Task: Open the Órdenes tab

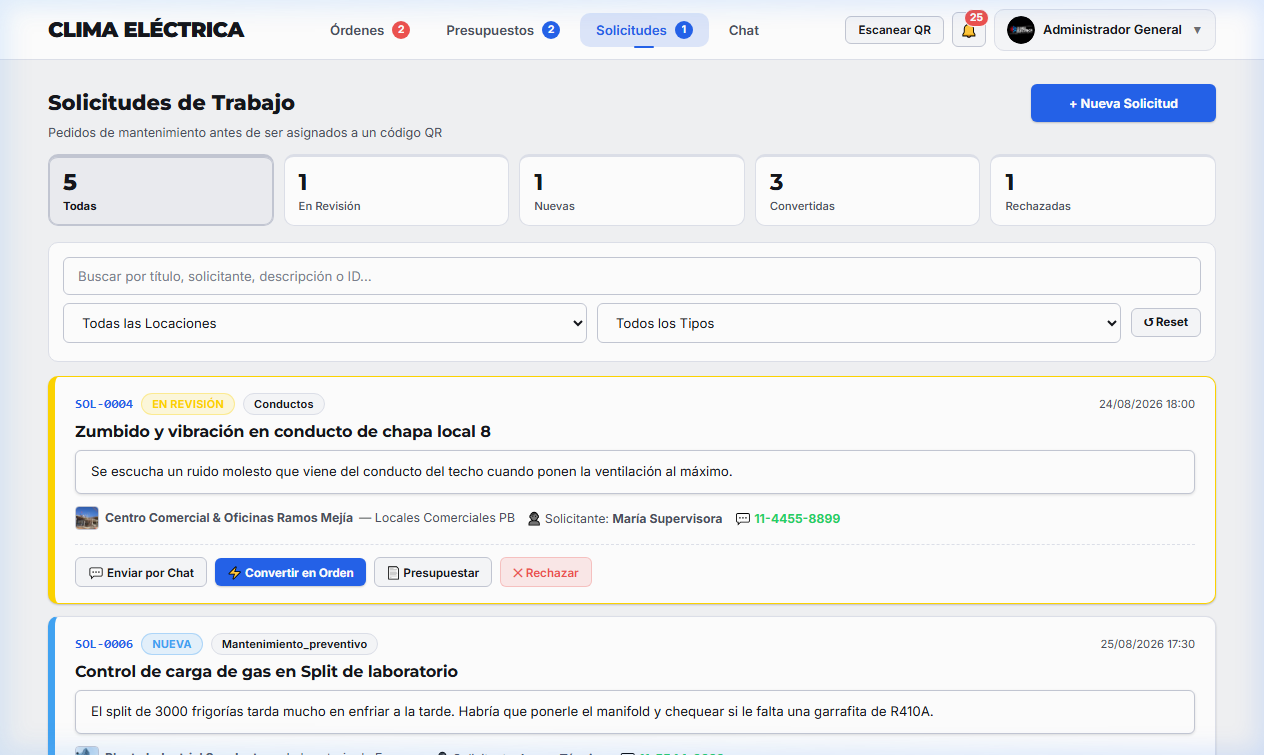Action: click(369, 30)
